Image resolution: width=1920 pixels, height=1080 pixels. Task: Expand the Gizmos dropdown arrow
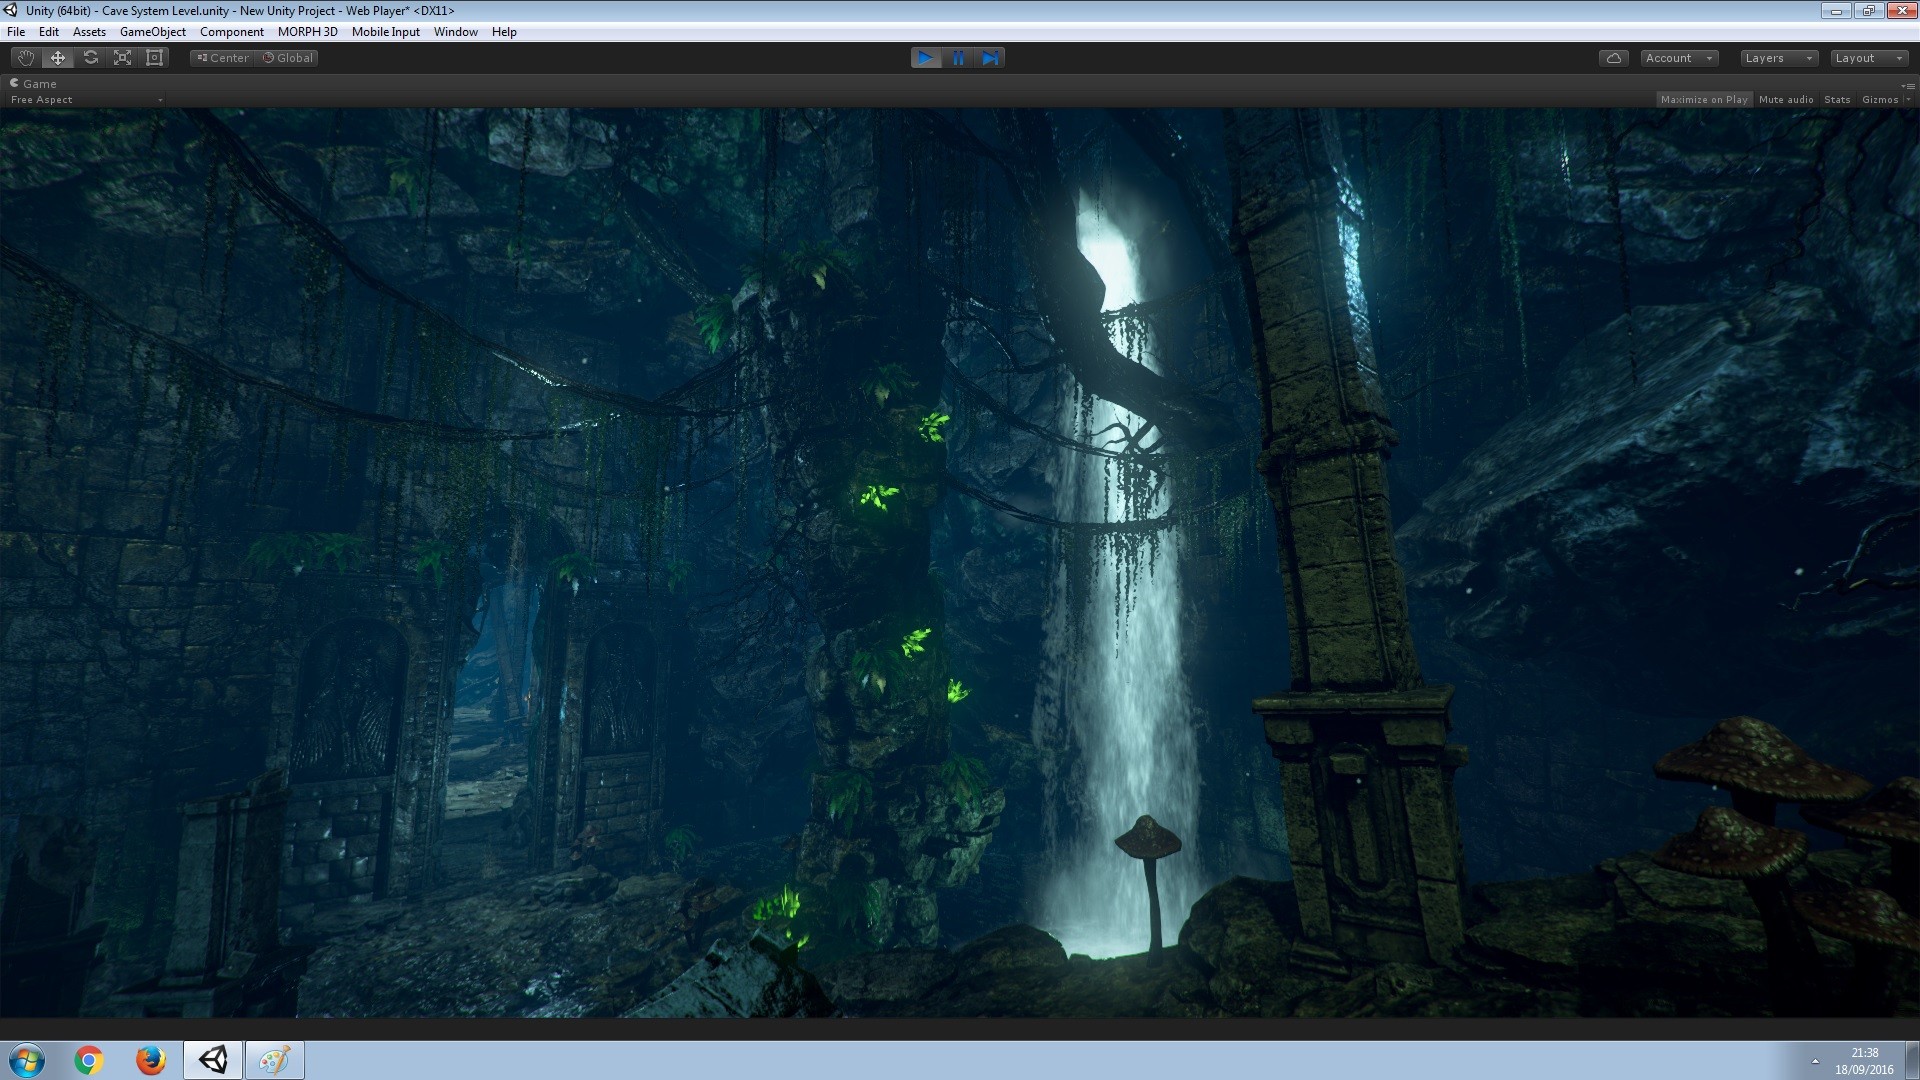click(x=1908, y=100)
